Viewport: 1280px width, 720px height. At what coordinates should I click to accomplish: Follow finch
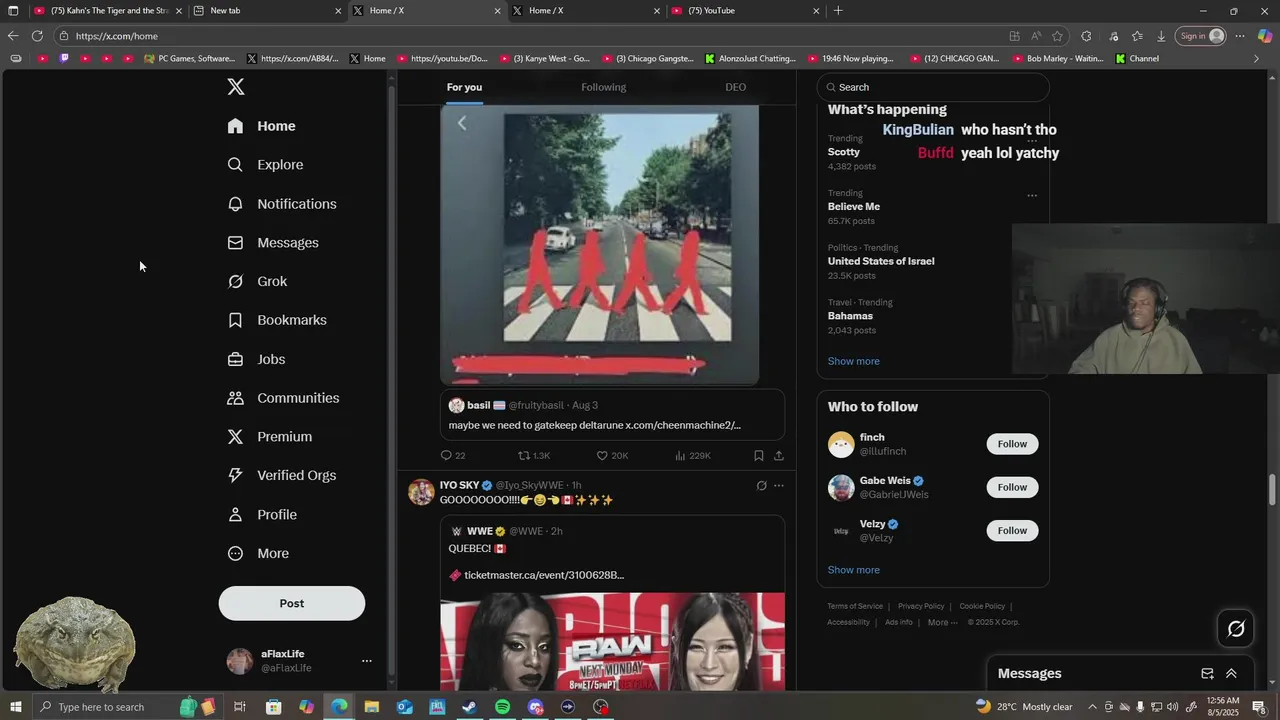[1012, 444]
